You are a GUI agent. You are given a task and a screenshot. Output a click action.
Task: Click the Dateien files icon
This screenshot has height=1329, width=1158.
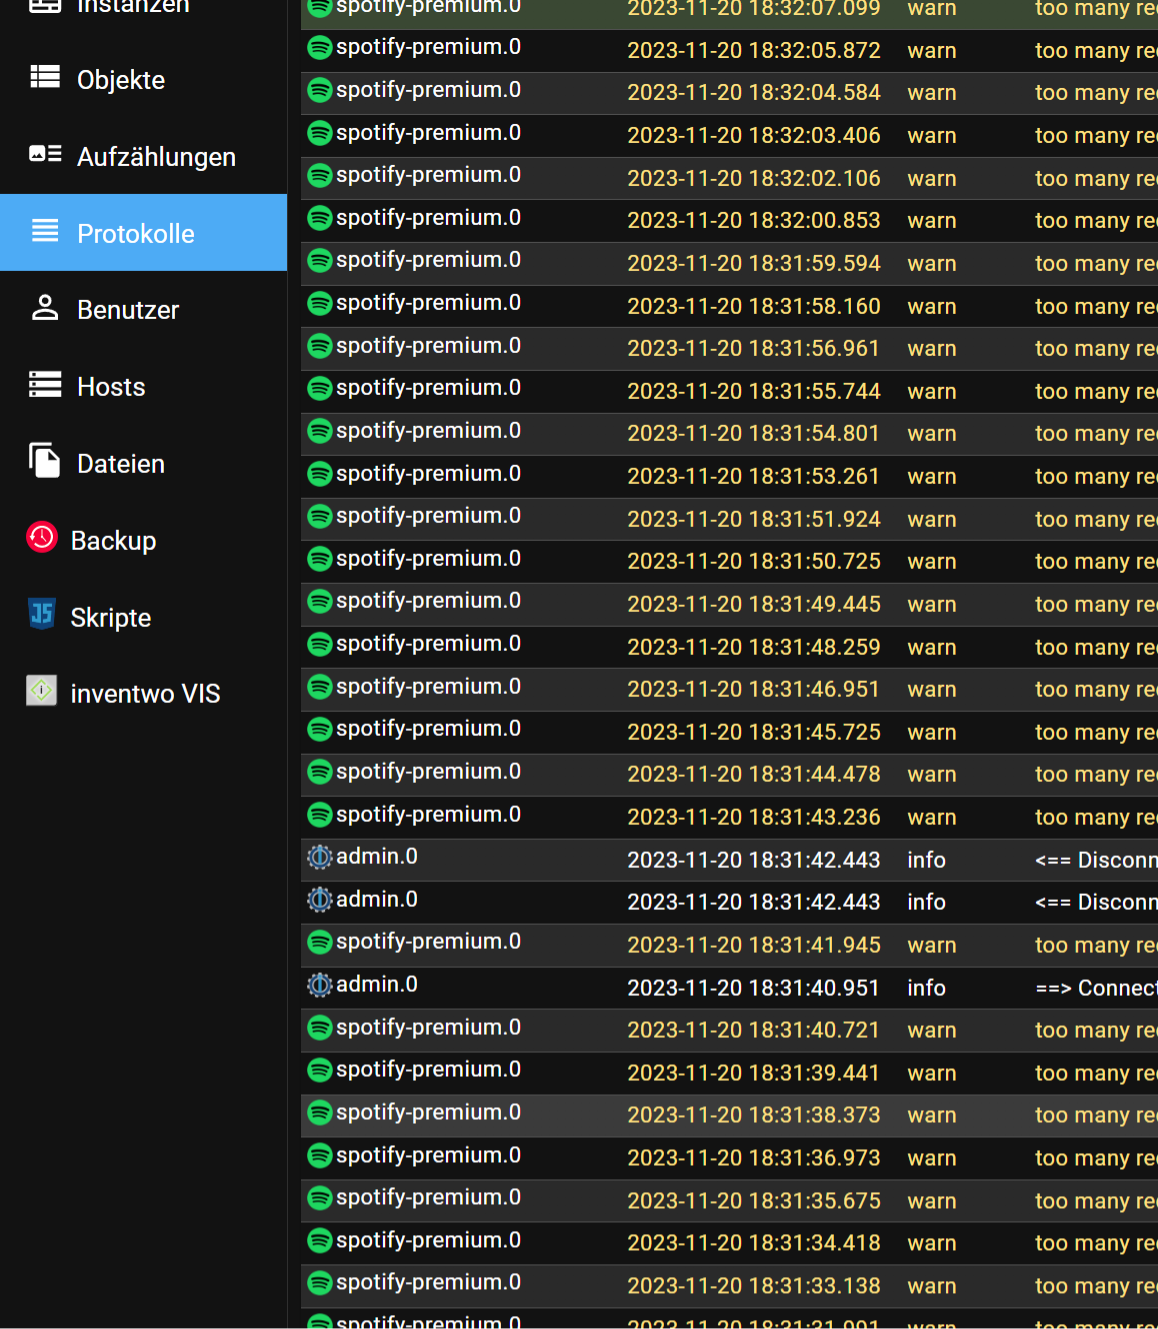[45, 460]
